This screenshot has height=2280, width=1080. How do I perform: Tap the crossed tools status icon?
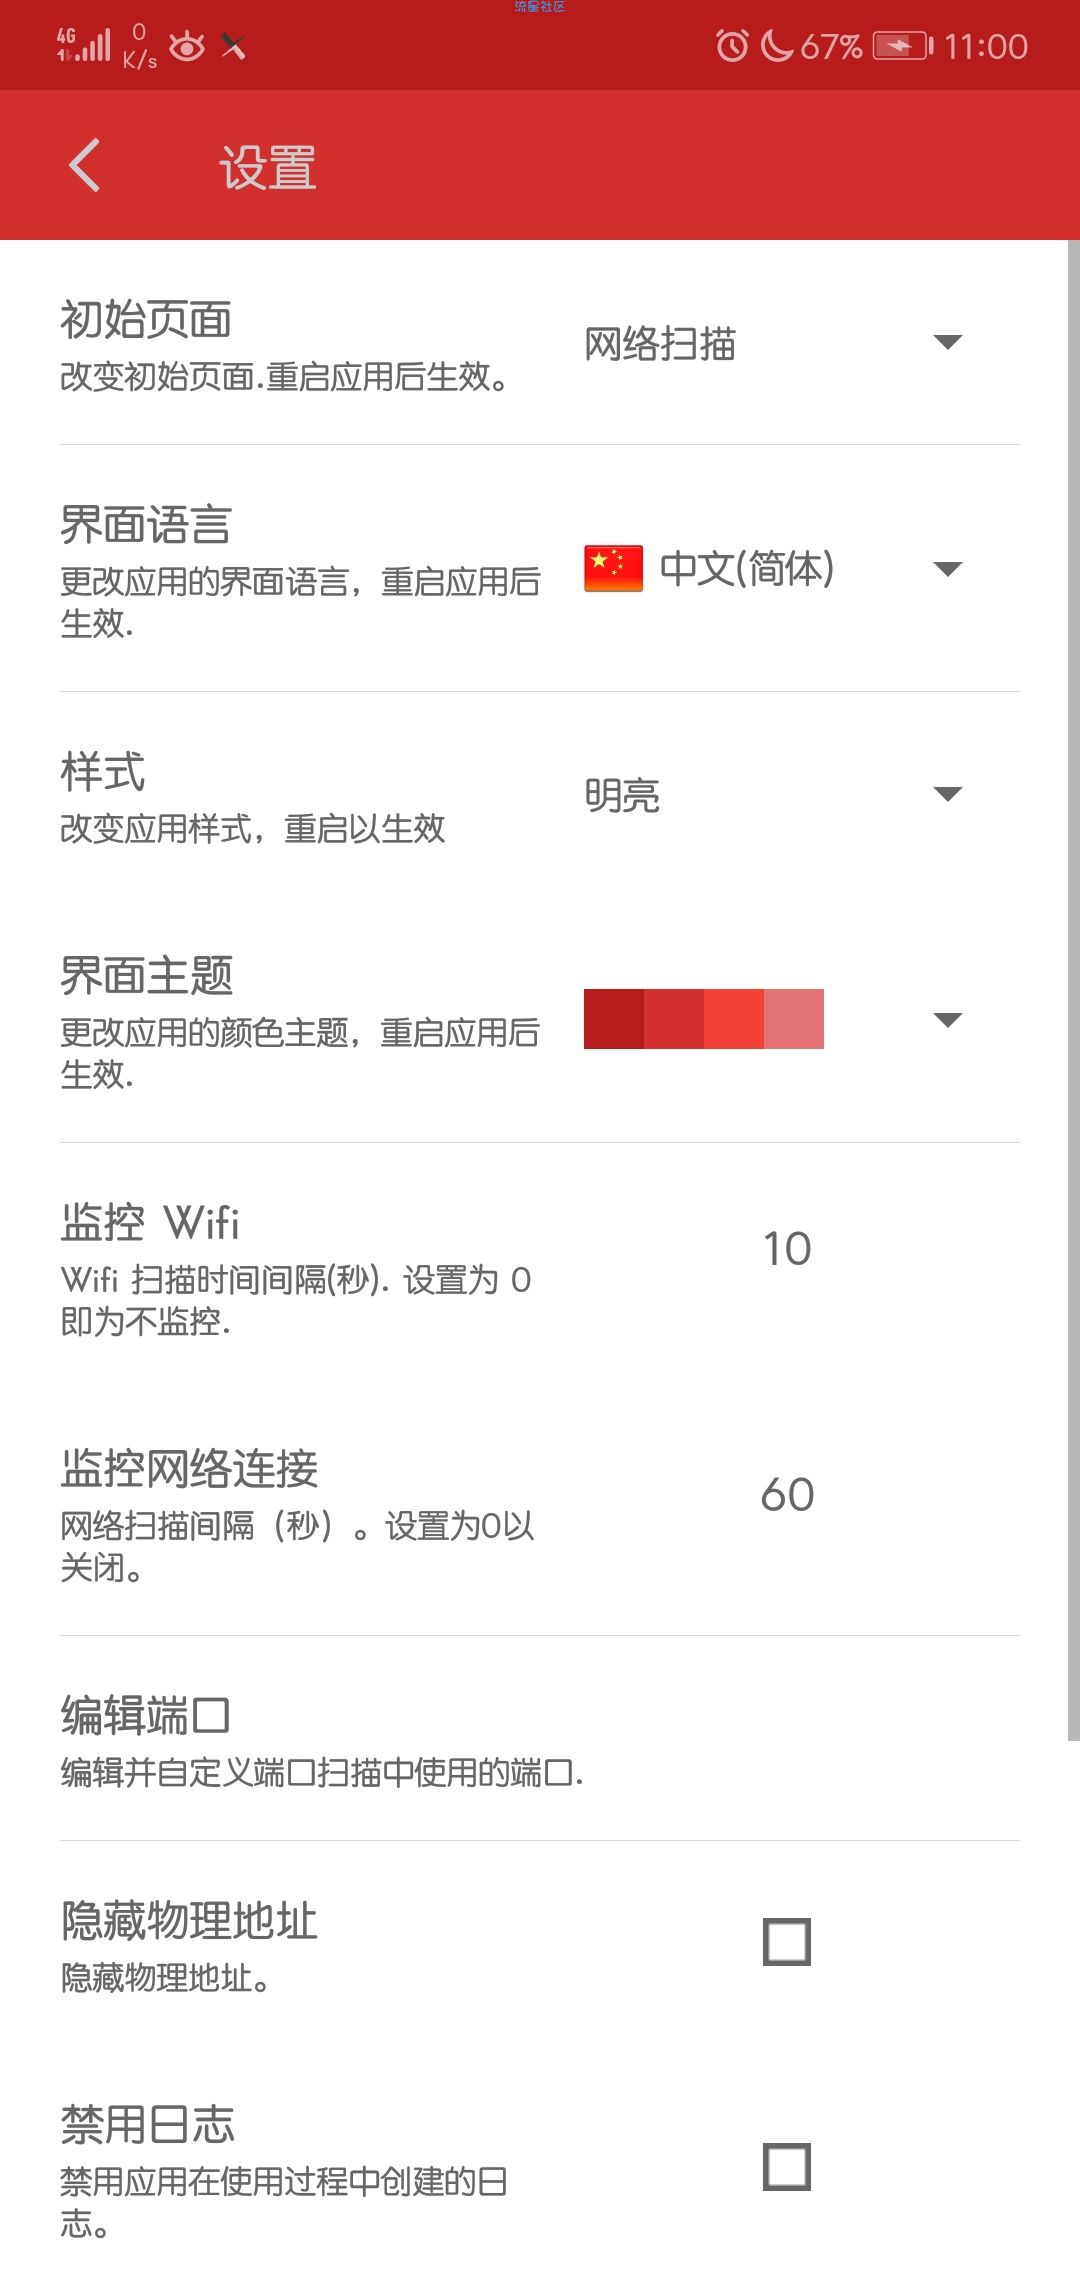tap(233, 46)
